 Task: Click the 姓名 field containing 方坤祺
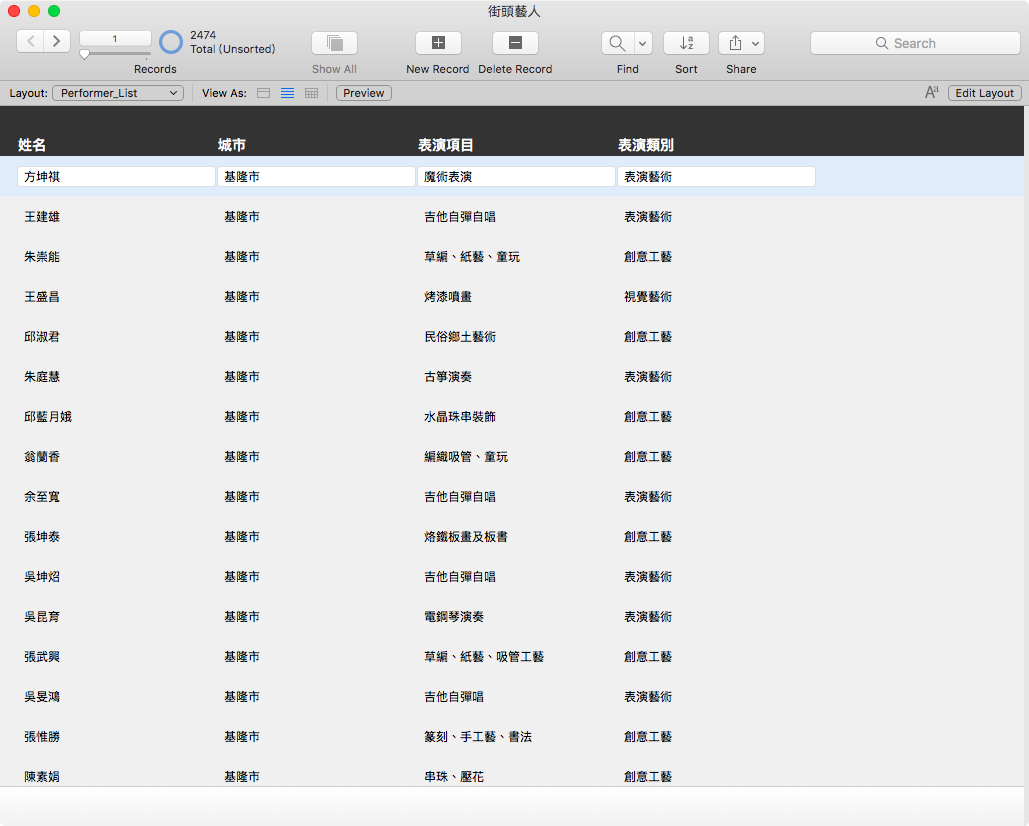point(116,176)
